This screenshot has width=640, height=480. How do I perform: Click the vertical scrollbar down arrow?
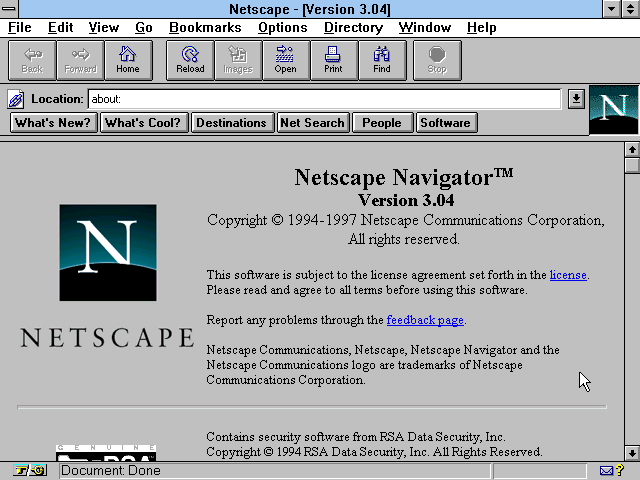(x=632, y=453)
